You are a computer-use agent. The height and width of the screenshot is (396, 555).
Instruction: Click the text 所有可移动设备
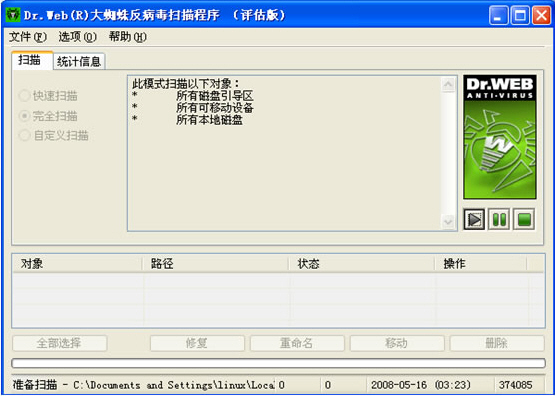point(214,108)
